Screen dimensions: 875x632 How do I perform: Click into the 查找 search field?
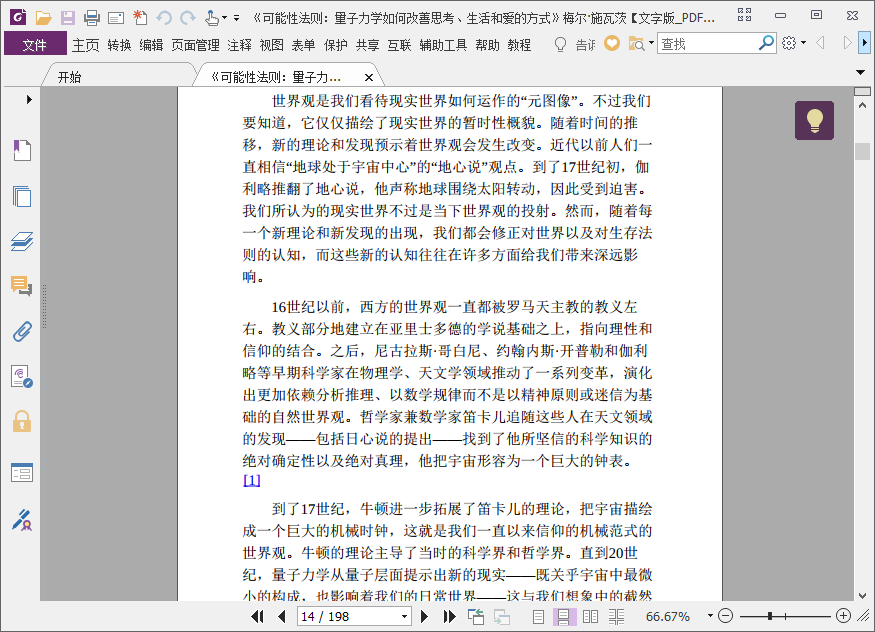(708, 43)
